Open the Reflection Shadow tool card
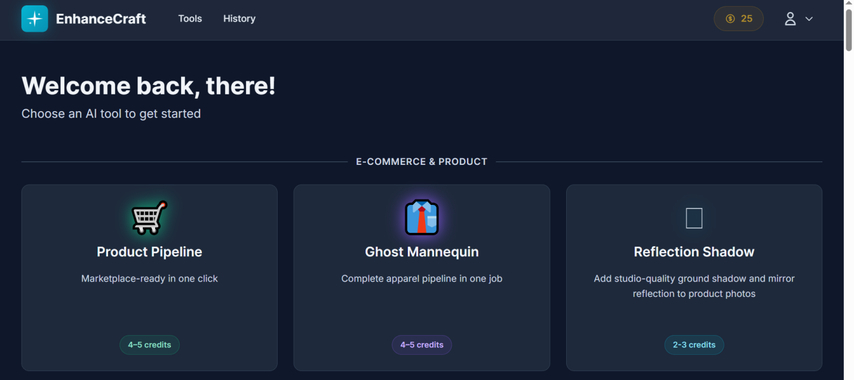Screen dimensions: 854x380 (x=694, y=278)
